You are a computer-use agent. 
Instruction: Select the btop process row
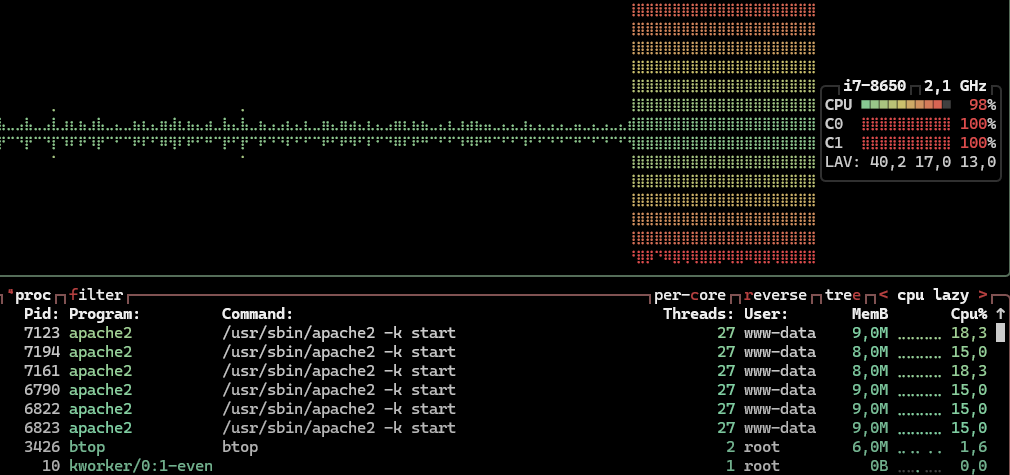tap(400, 447)
